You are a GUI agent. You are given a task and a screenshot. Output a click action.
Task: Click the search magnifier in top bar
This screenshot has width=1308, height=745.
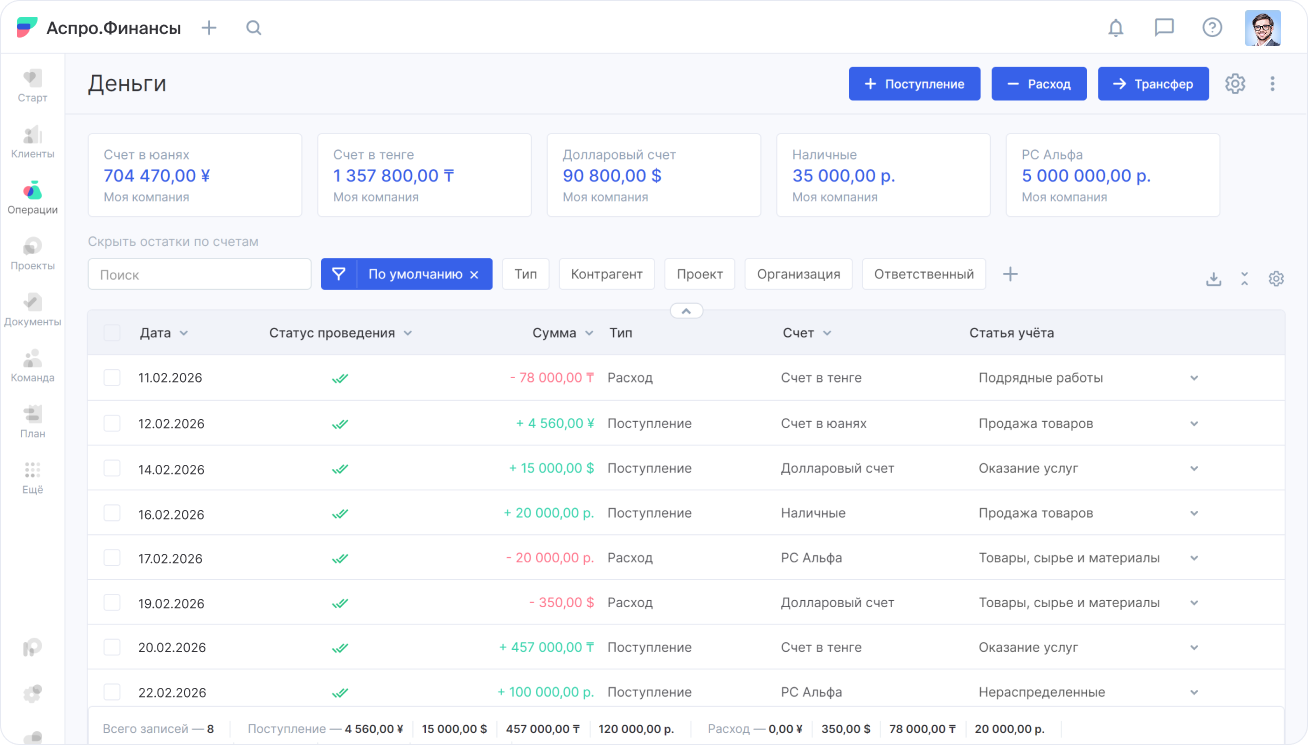point(254,28)
